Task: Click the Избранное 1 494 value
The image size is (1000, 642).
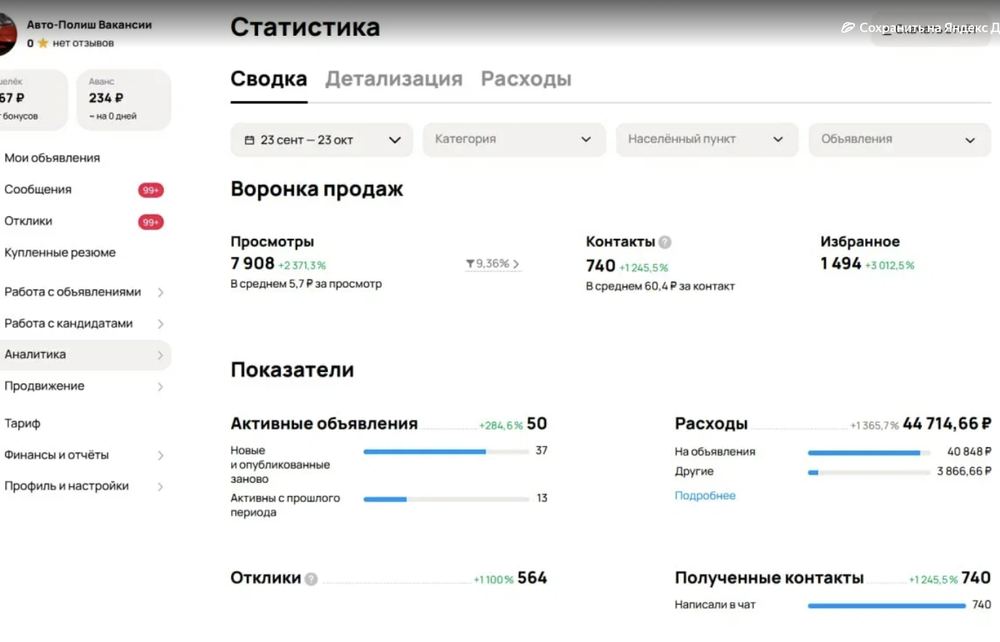Action: pyautogui.click(x=841, y=264)
